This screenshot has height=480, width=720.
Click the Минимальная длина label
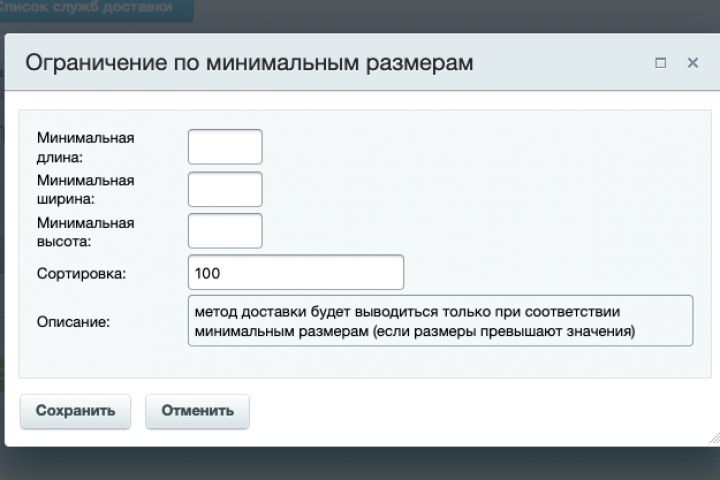tap(85, 147)
